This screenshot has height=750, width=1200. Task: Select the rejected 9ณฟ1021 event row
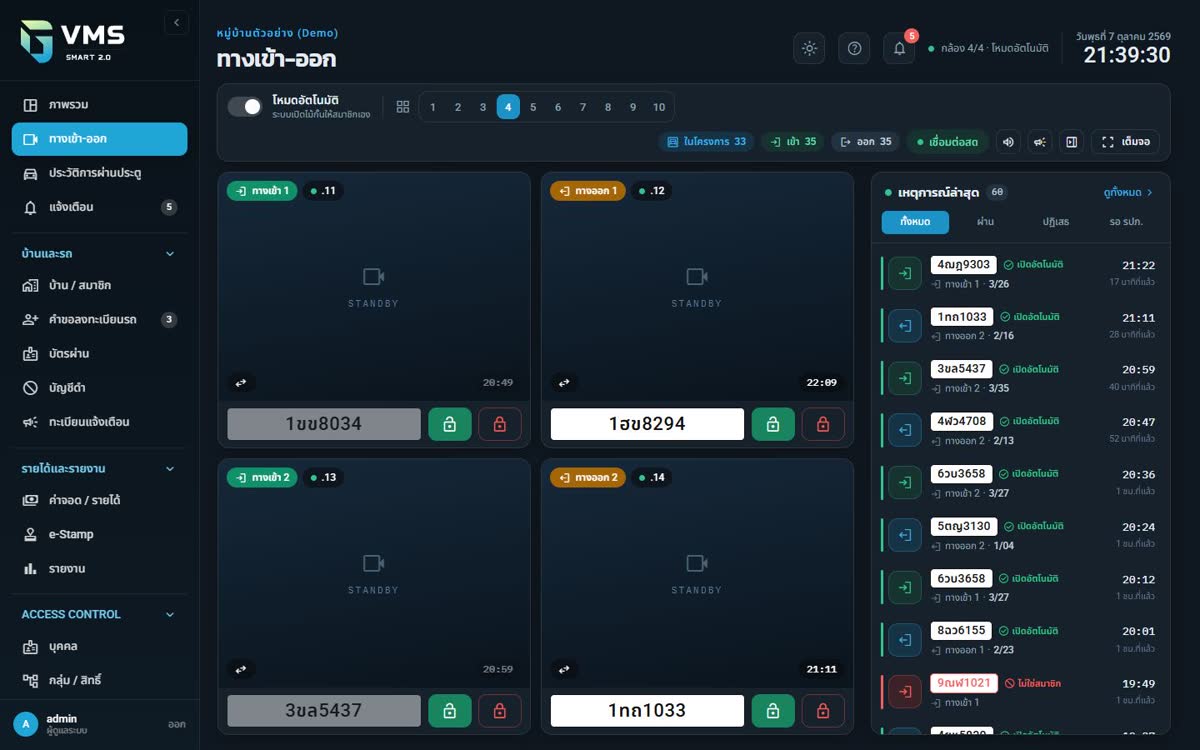pos(1019,692)
